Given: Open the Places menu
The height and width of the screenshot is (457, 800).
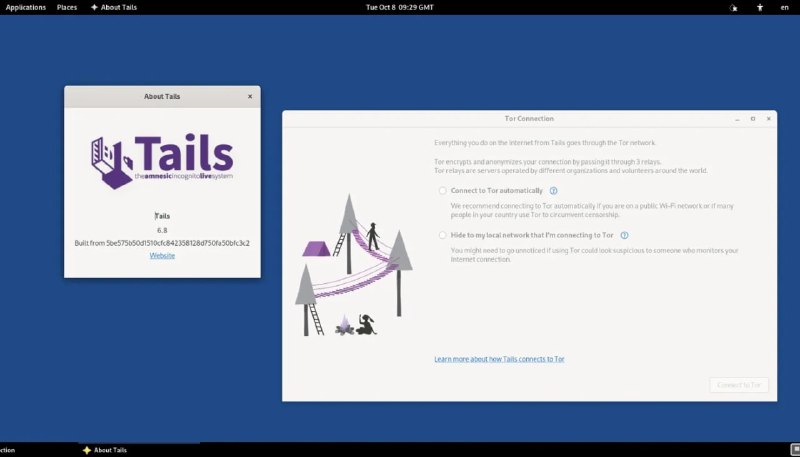Looking at the screenshot, I should [x=67, y=7].
